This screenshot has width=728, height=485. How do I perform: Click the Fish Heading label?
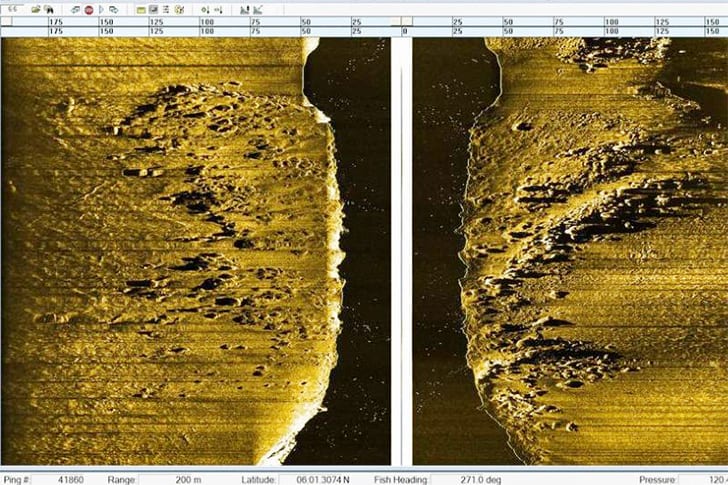[401, 479]
